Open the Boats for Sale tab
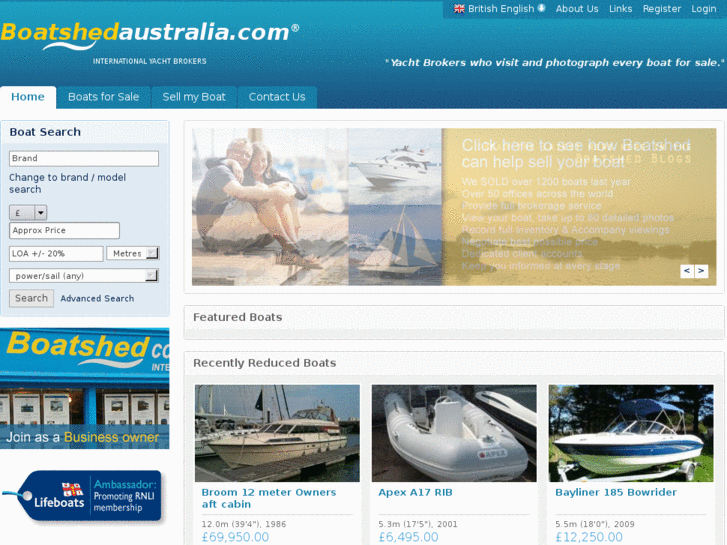This screenshot has width=727, height=545. [x=103, y=97]
